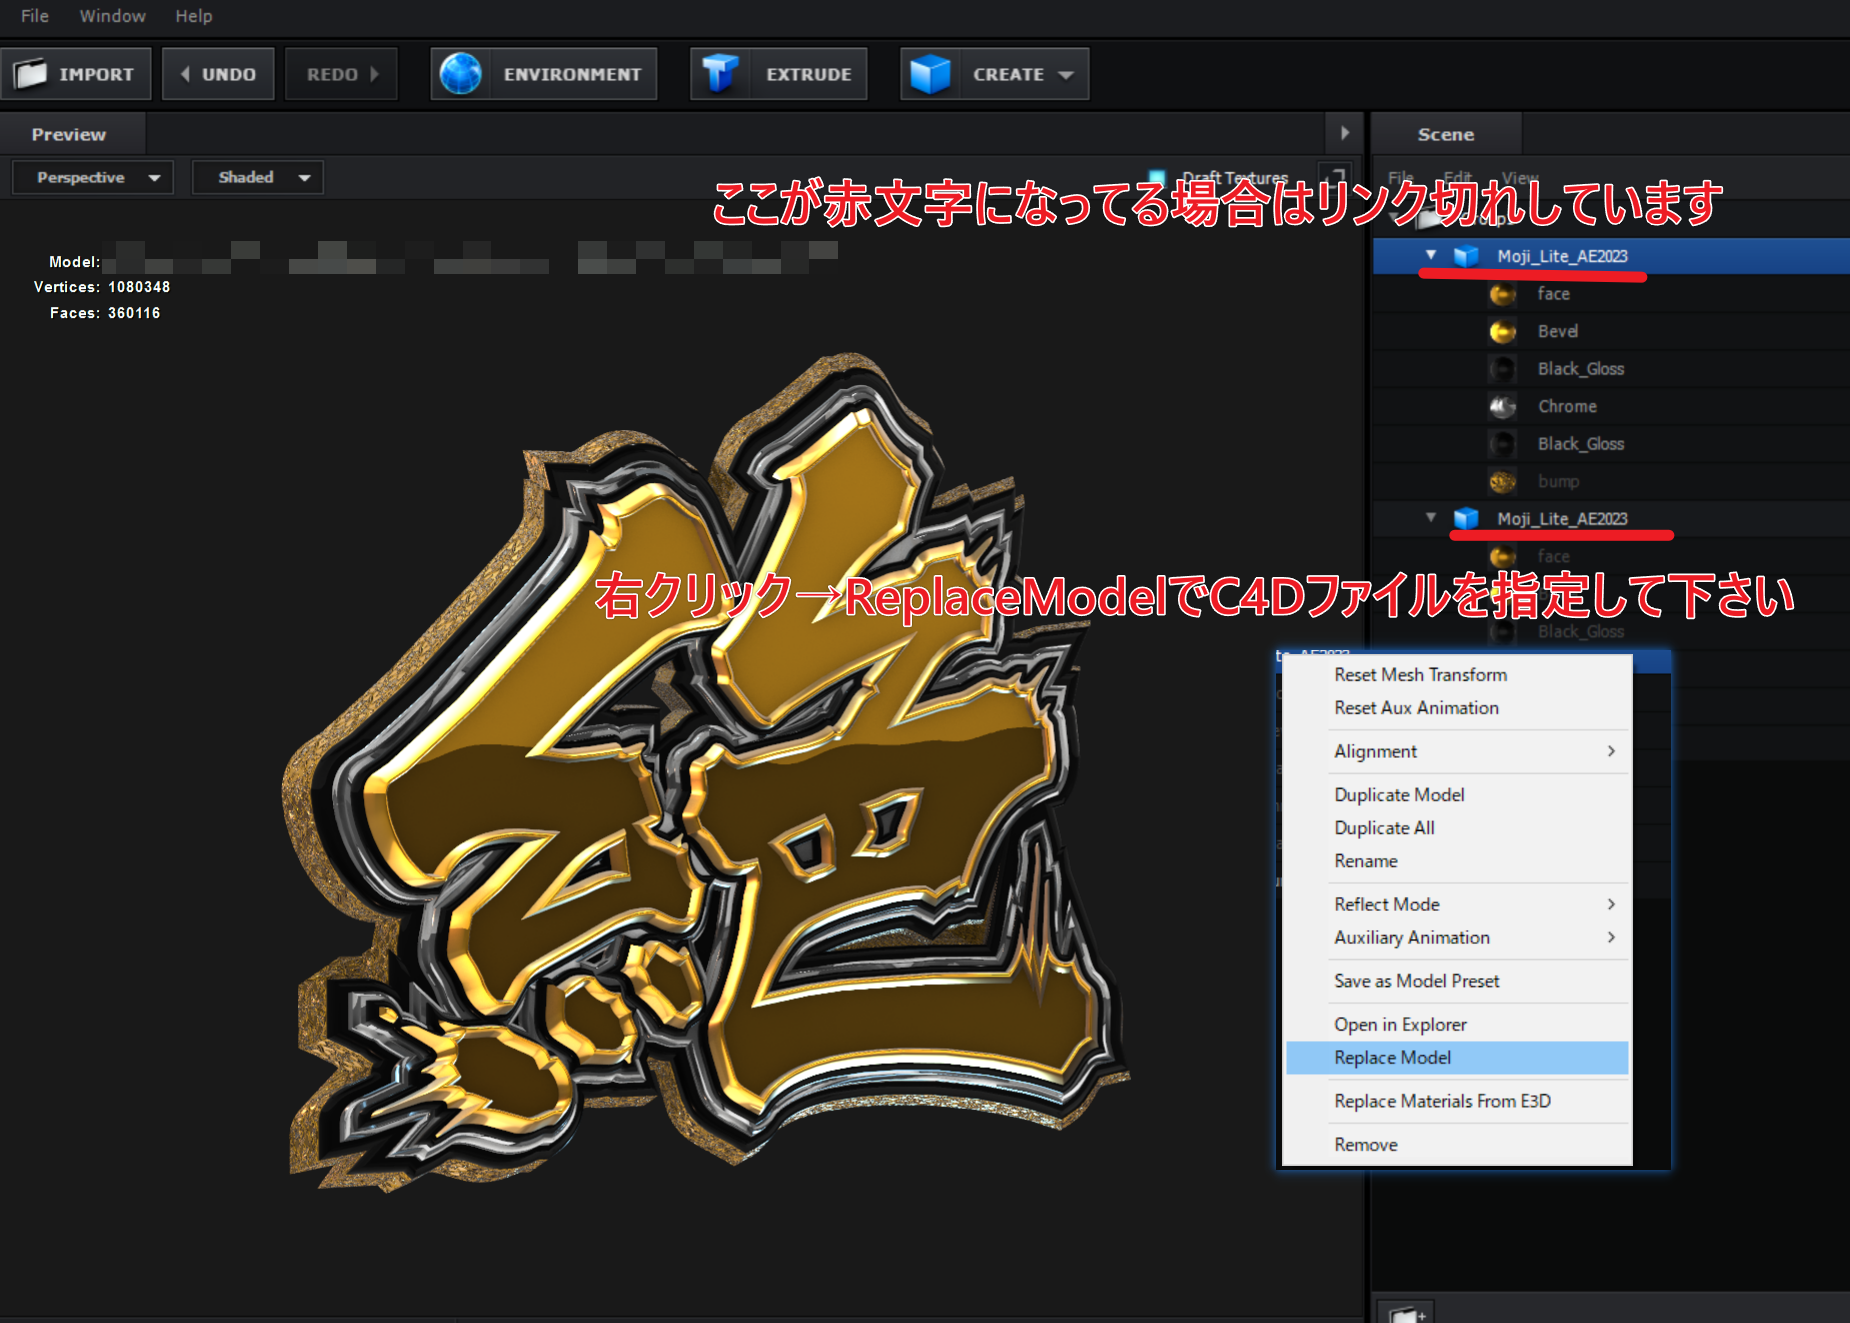Click the Undo button

tap(217, 73)
